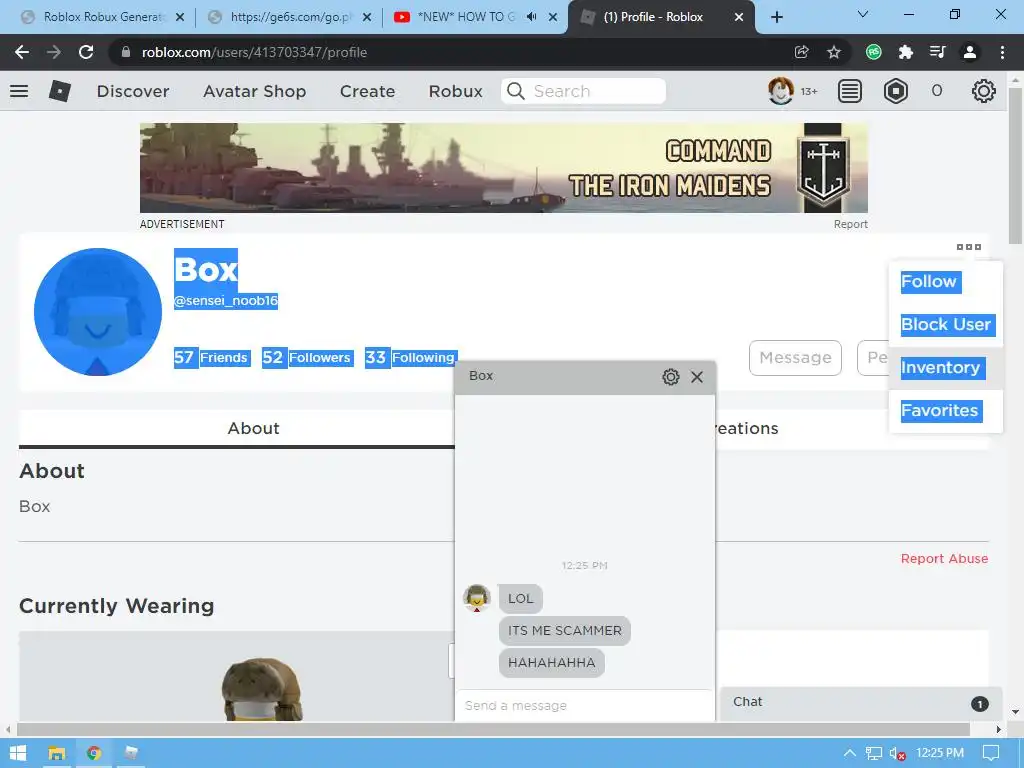Click the chat sender's avatar icon

[x=477, y=598]
